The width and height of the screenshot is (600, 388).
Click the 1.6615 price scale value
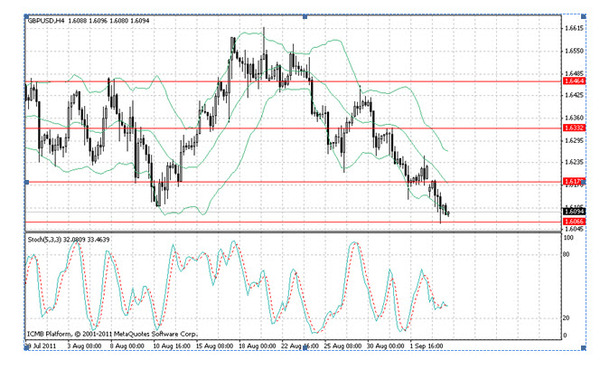(574, 29)
